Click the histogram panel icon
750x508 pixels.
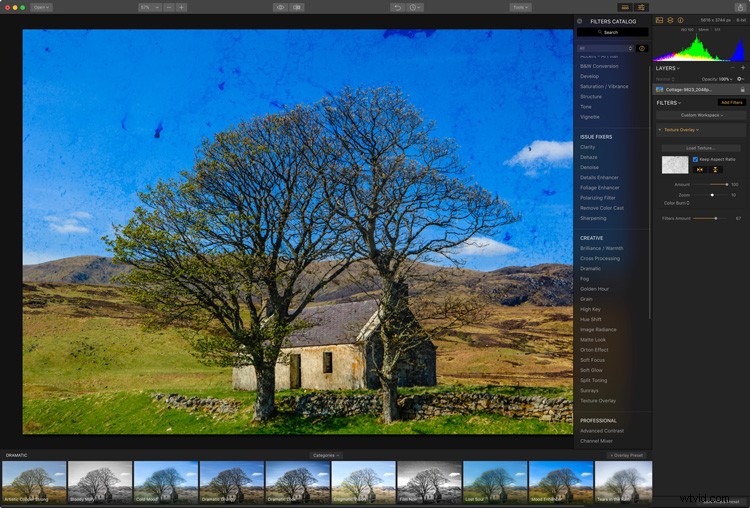pos(660,20)
